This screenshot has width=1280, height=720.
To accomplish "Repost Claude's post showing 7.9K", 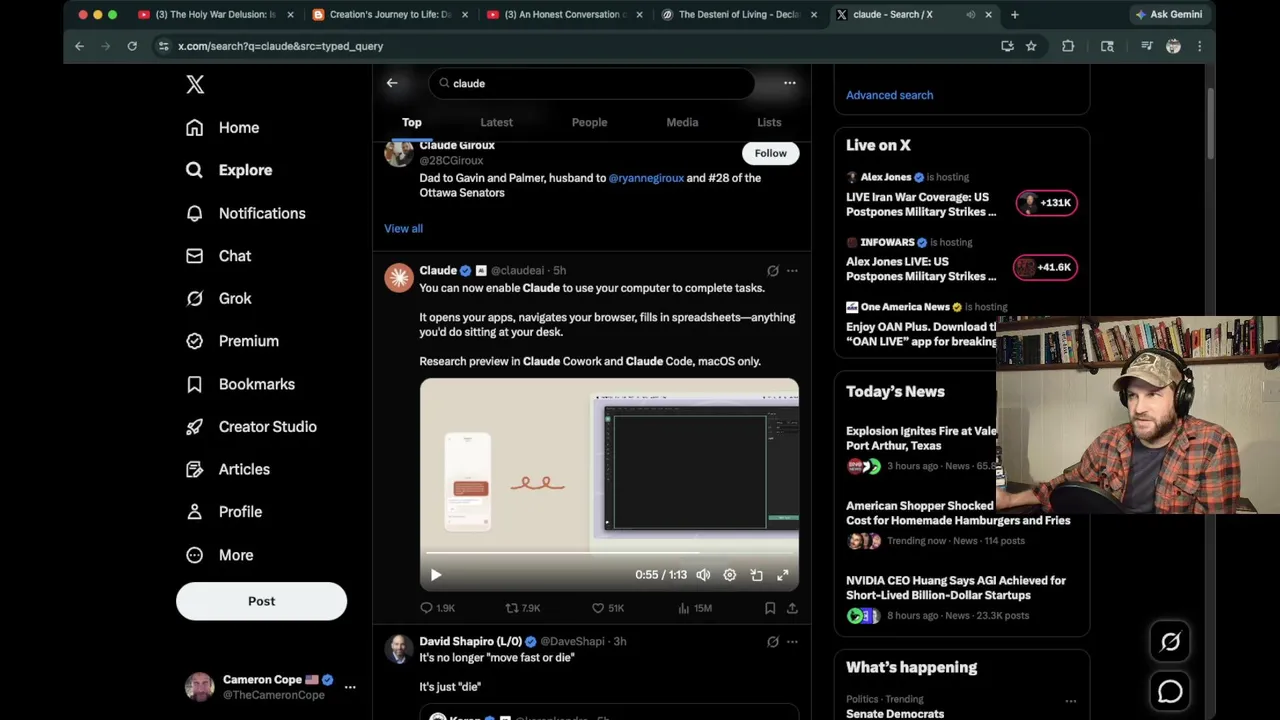I will pyautogui.click(x=522, y=608).
